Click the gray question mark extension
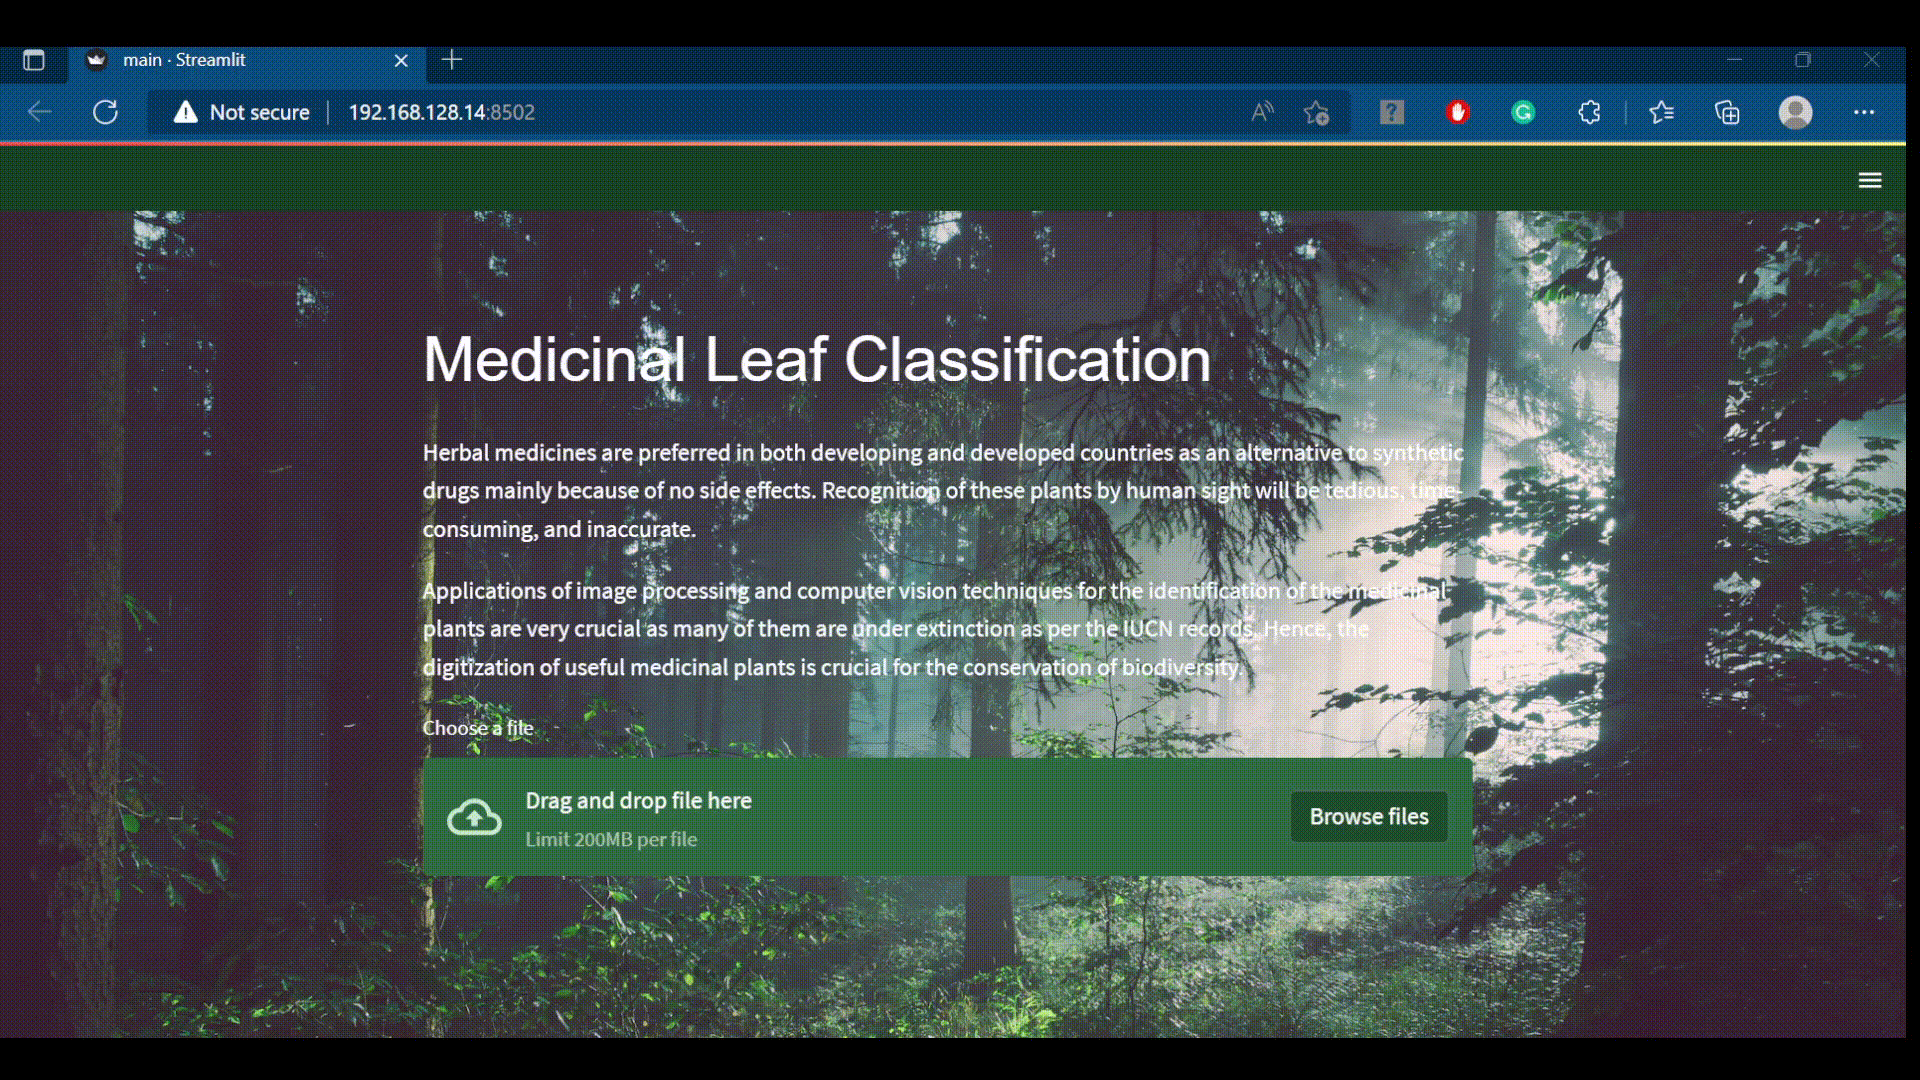 tap(1391, 112)
